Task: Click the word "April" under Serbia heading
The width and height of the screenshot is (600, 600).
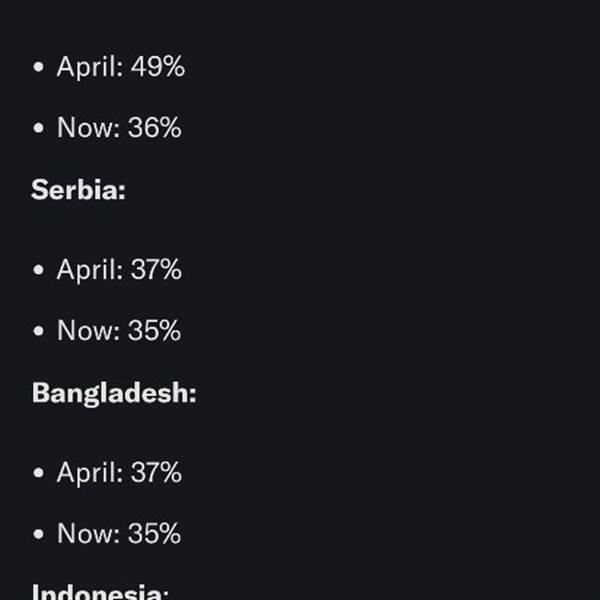Action: 90,271
